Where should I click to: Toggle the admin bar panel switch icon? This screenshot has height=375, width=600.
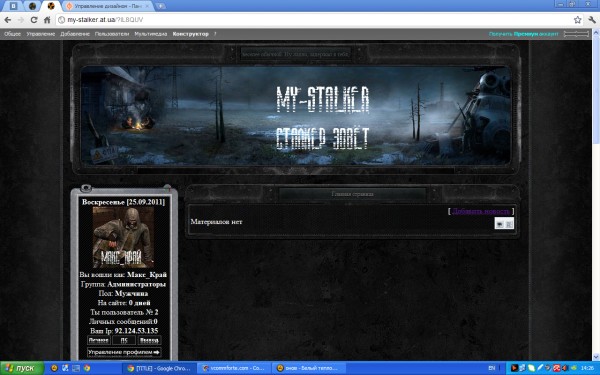576,34
